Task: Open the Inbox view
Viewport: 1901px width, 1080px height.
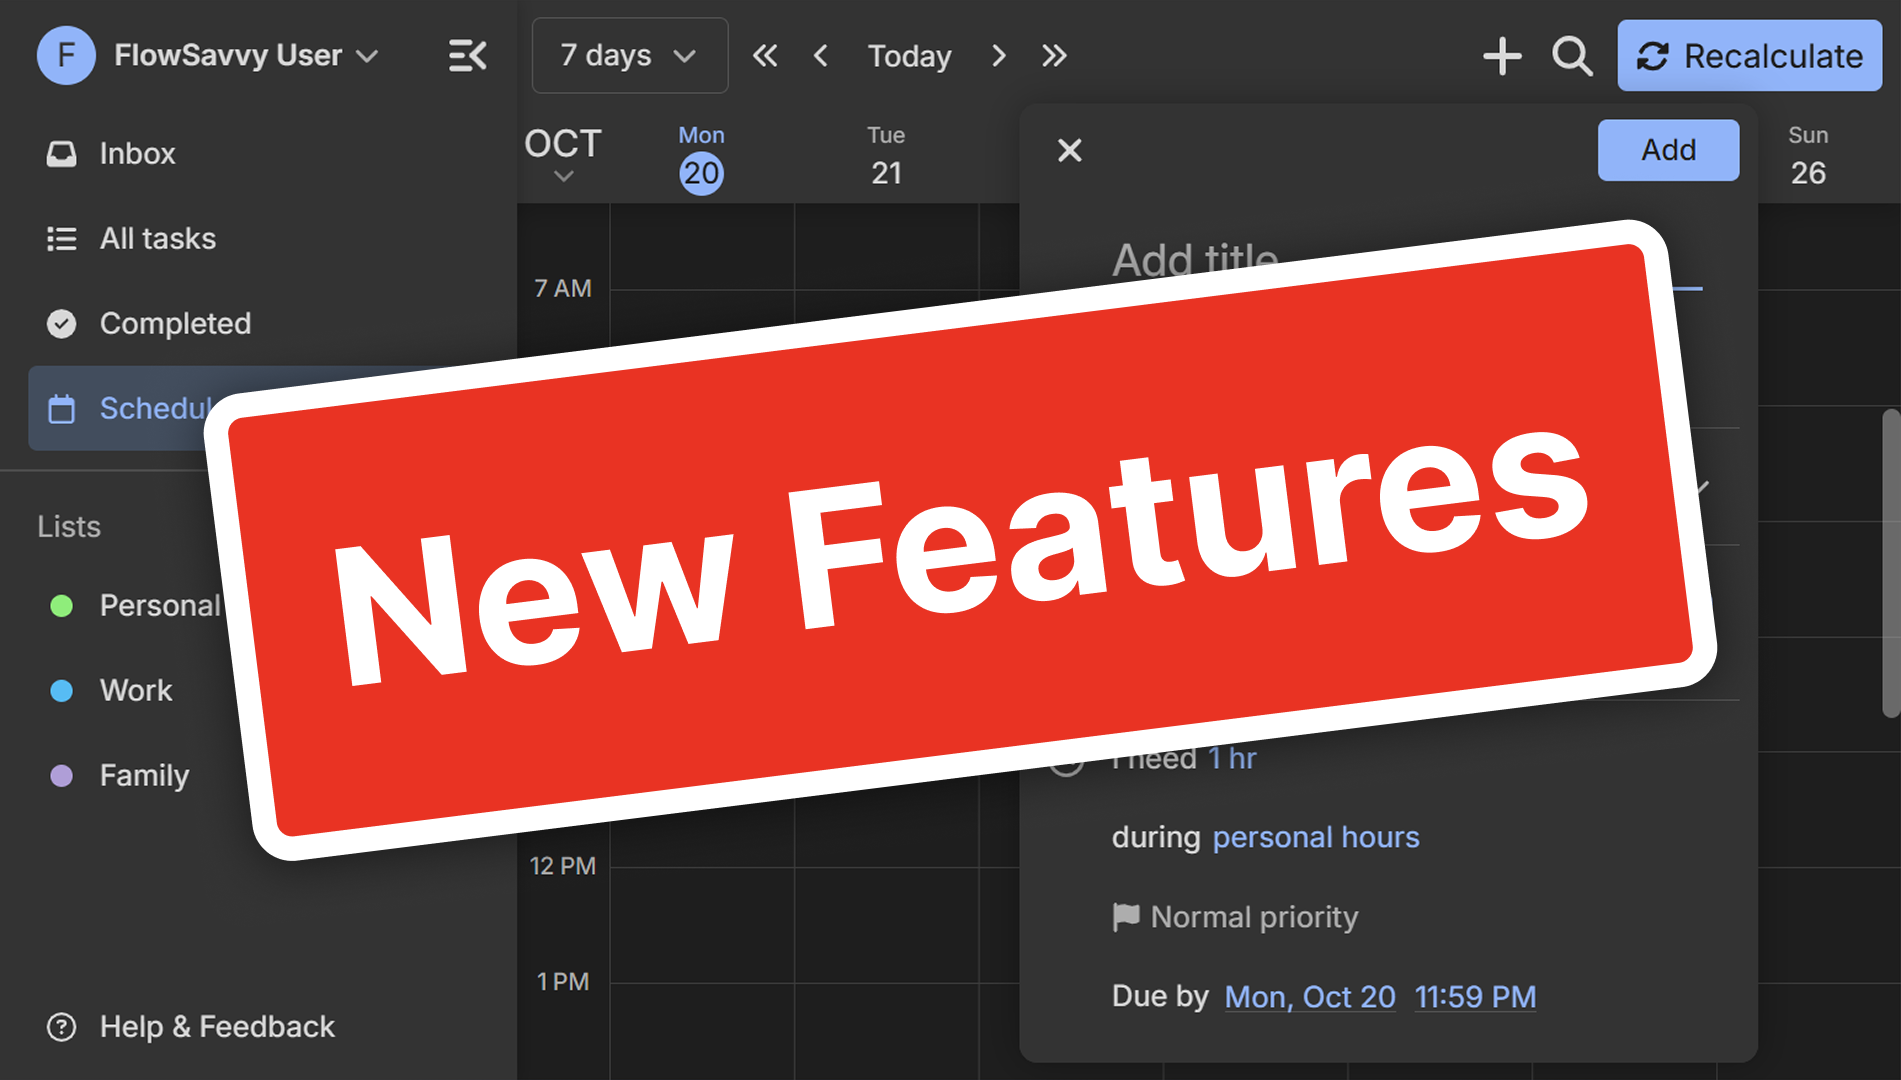Action: pos(137,154)
